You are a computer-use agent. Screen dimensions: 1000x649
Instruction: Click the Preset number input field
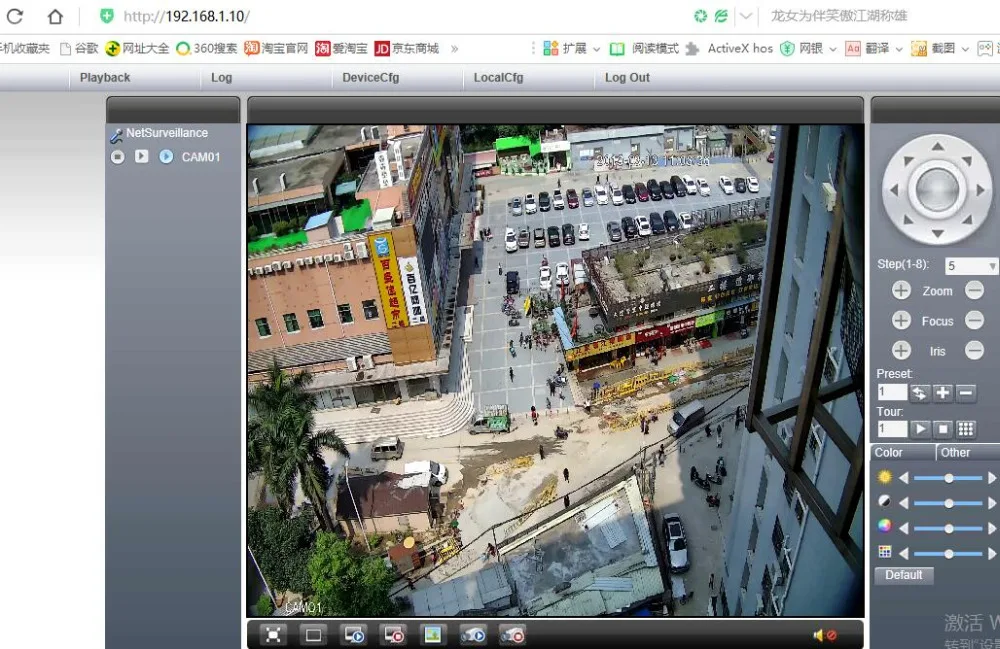[892, 392]
